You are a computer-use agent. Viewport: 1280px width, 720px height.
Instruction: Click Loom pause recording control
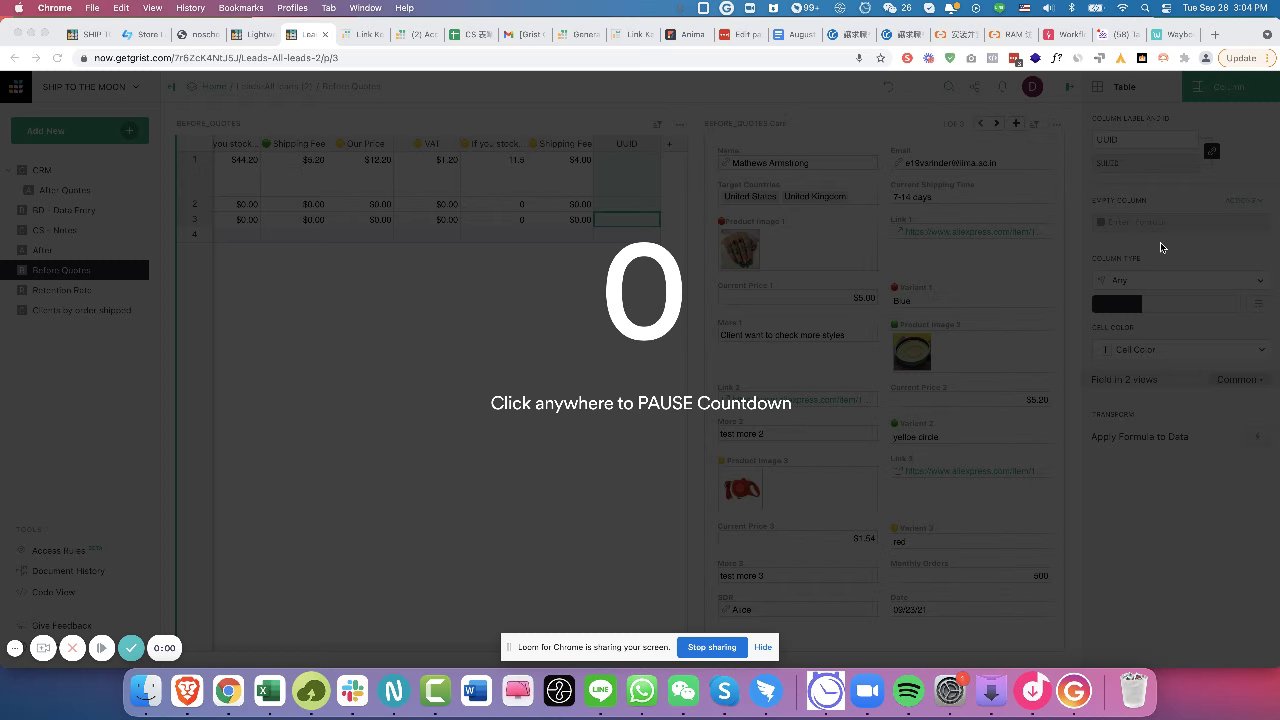[x=101, y=648]
